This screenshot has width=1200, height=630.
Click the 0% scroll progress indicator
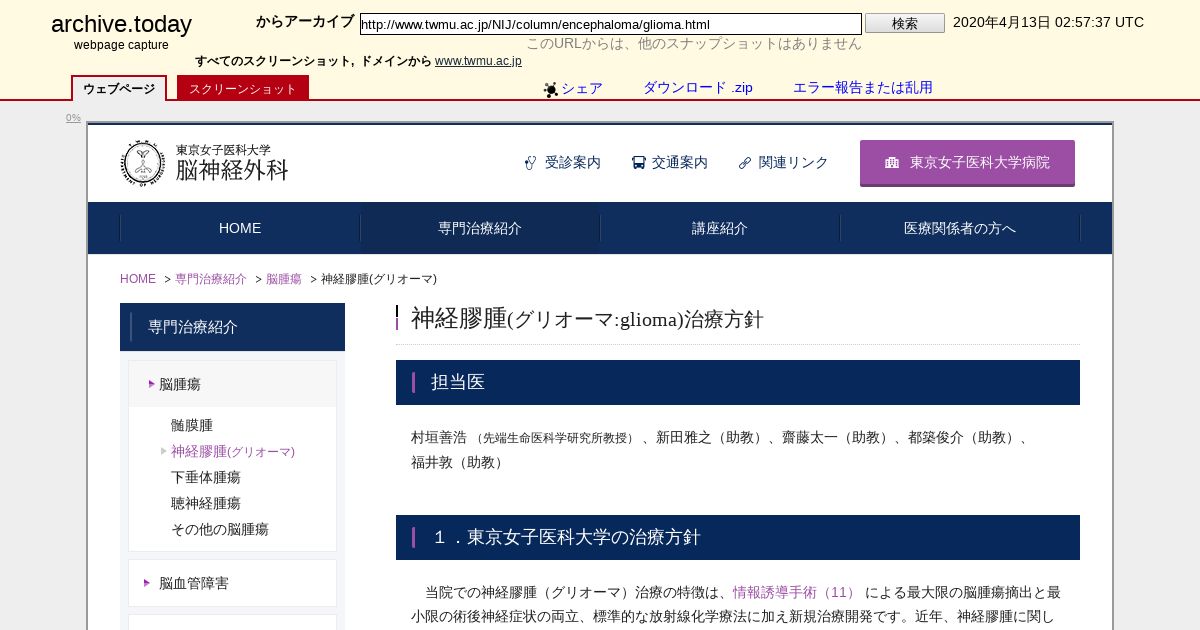[x=74, y=118]
